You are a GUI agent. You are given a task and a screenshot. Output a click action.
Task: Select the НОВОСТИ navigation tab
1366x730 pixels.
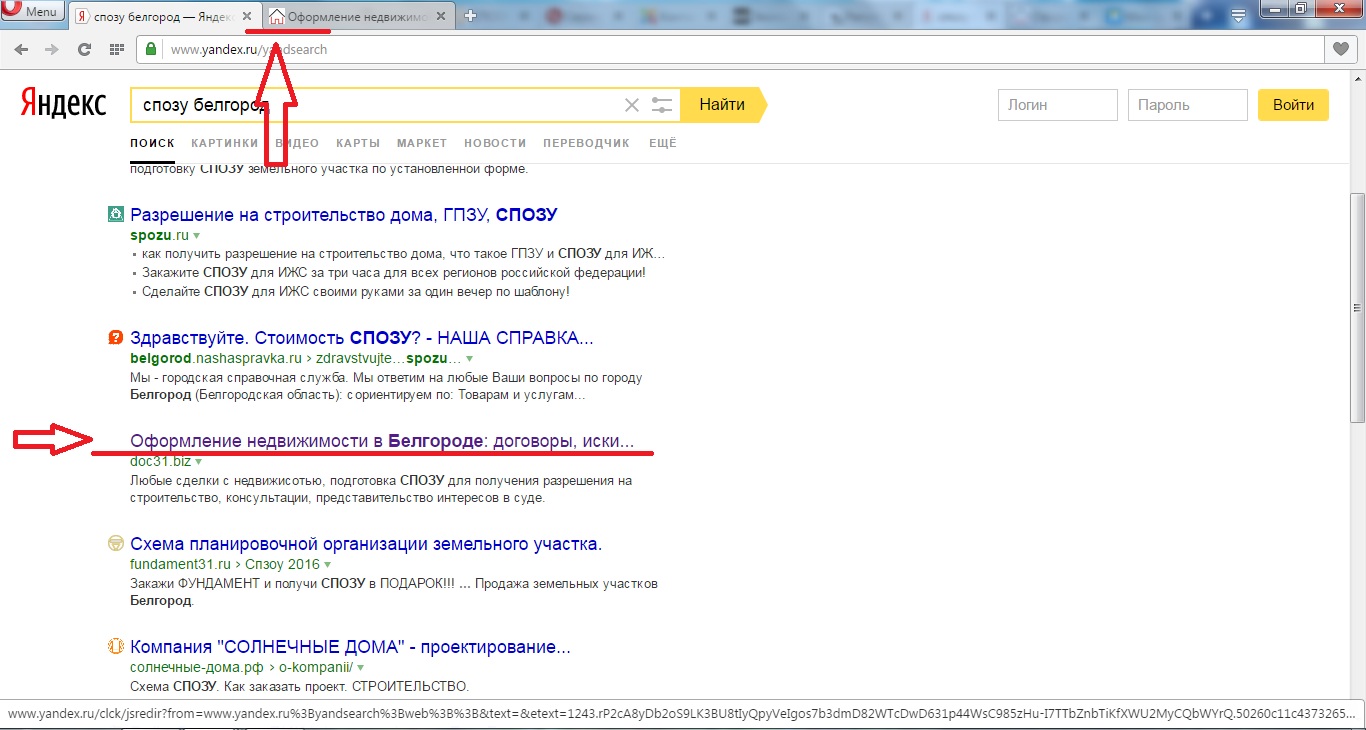[495, 143]
